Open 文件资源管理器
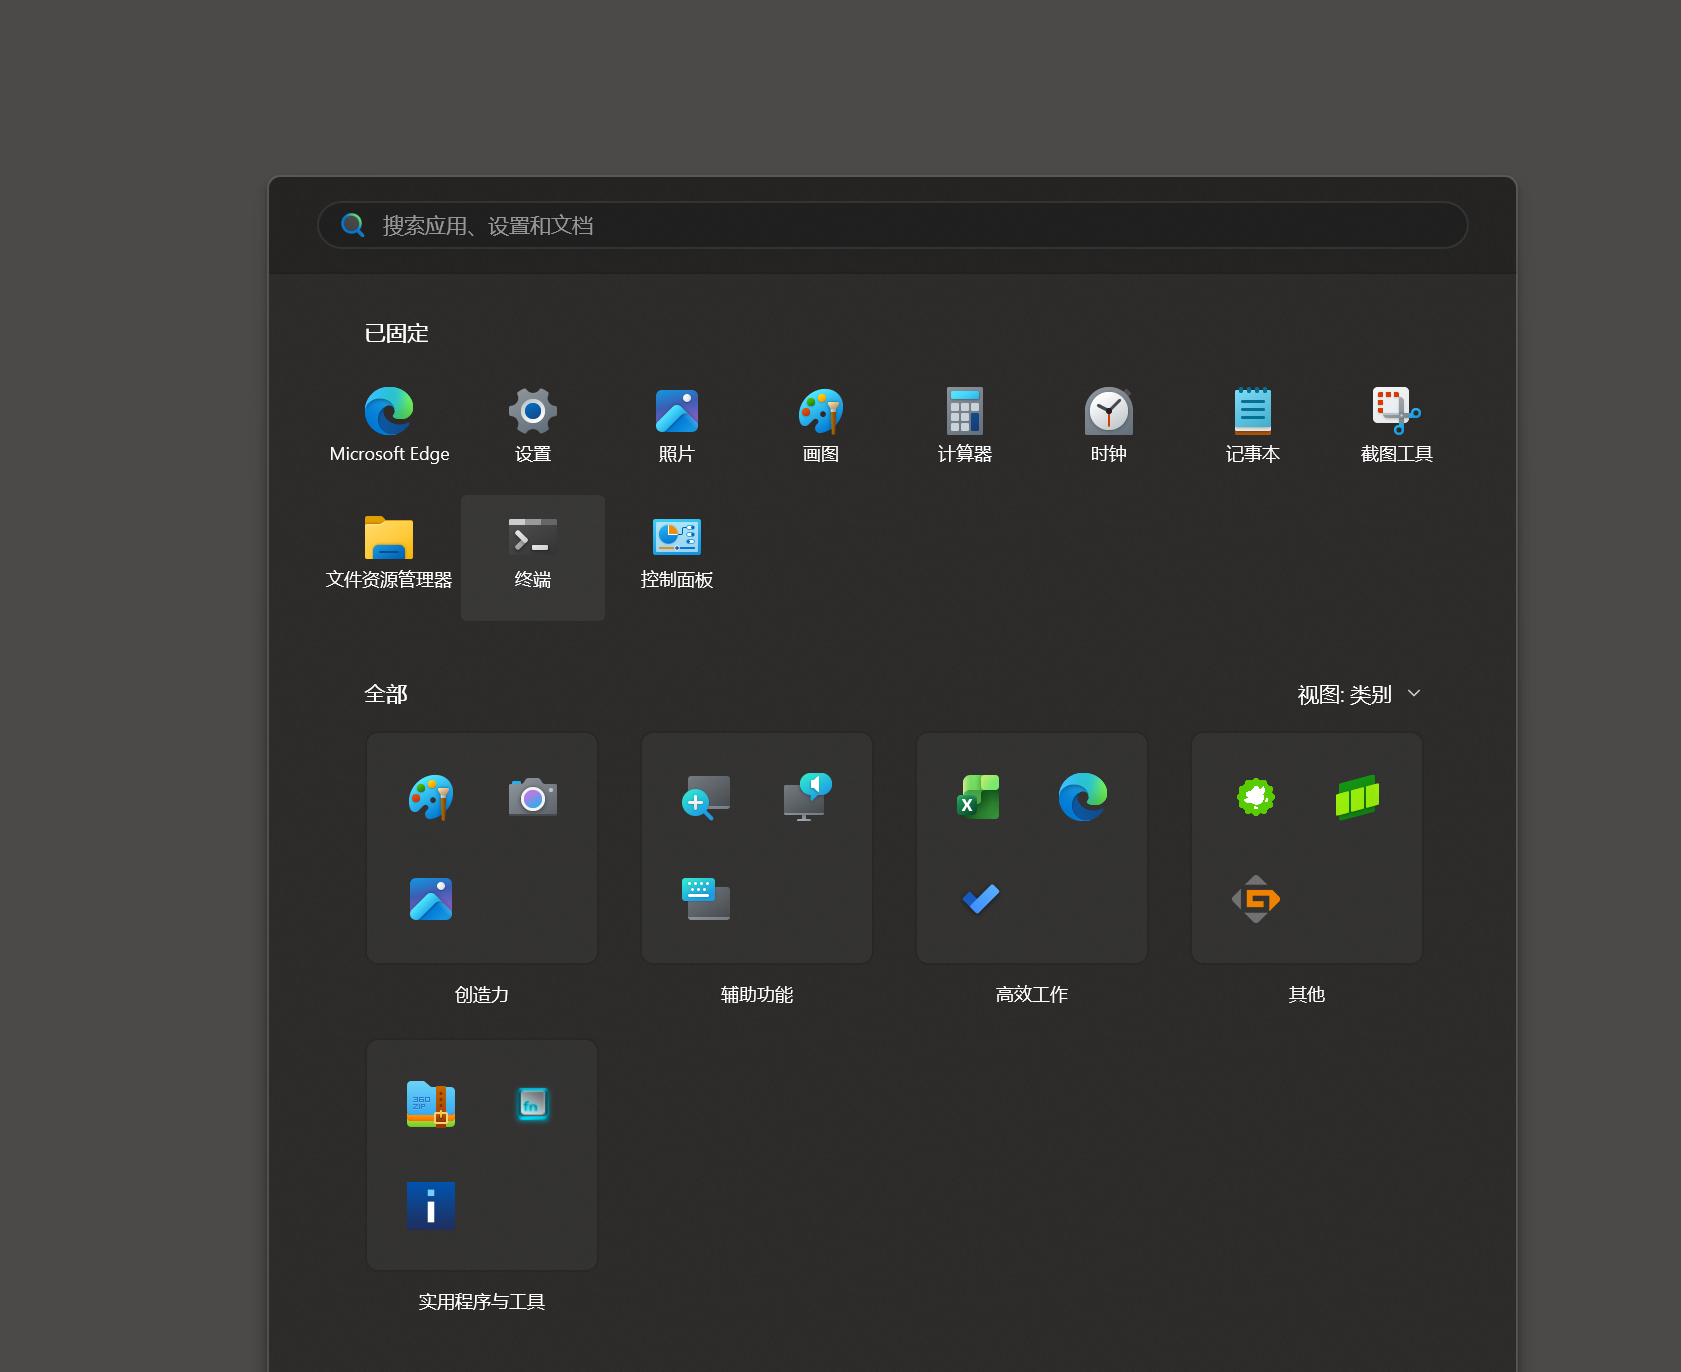The width and height of the screenshot is (1681, 1372). (x=389, y=551)
